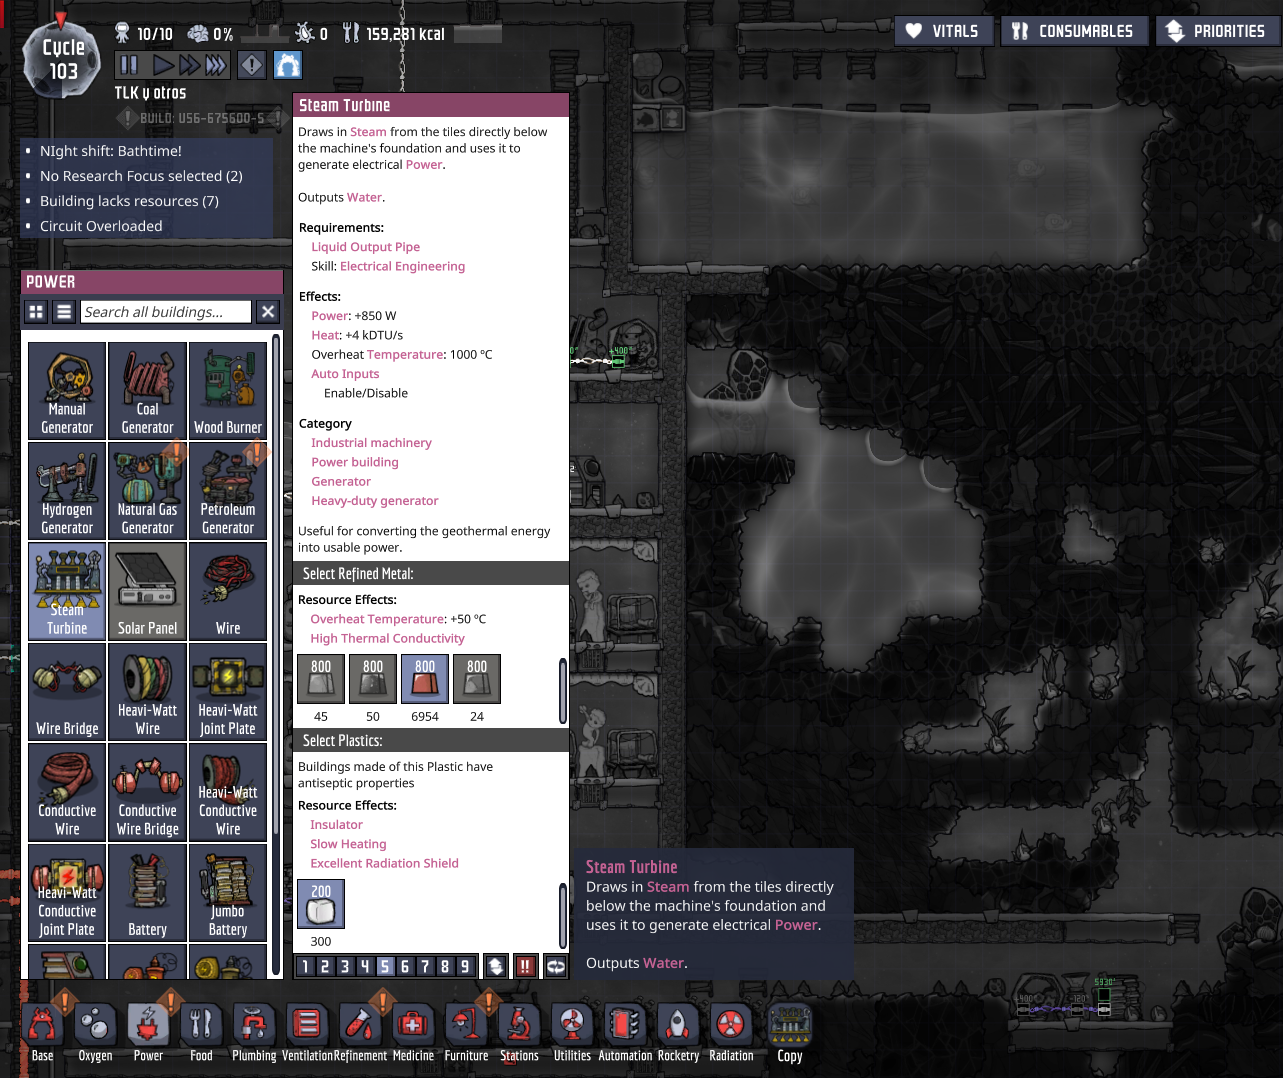Pick the Conductive Wire building
This screenshot has height=1078, width=1283.
click(67, 792)
